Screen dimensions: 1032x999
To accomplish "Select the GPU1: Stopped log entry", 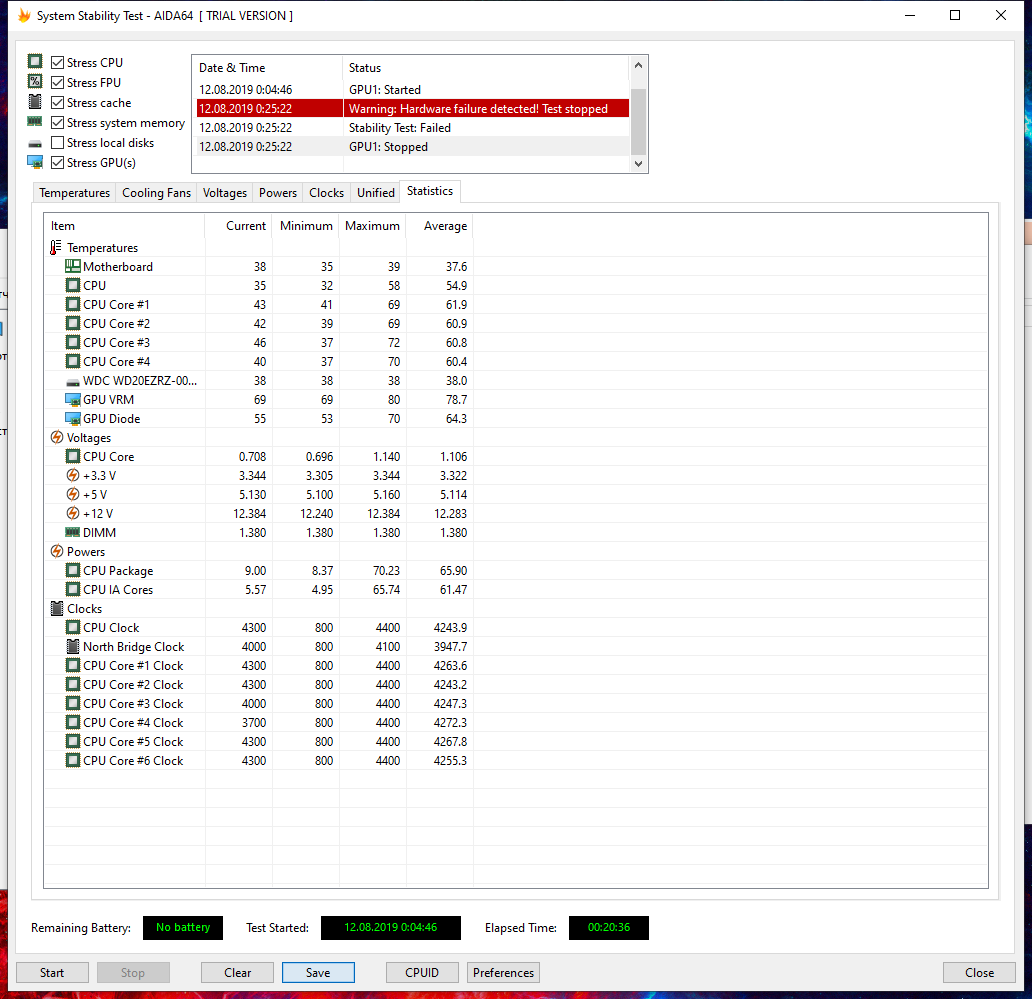I will 413,147.
